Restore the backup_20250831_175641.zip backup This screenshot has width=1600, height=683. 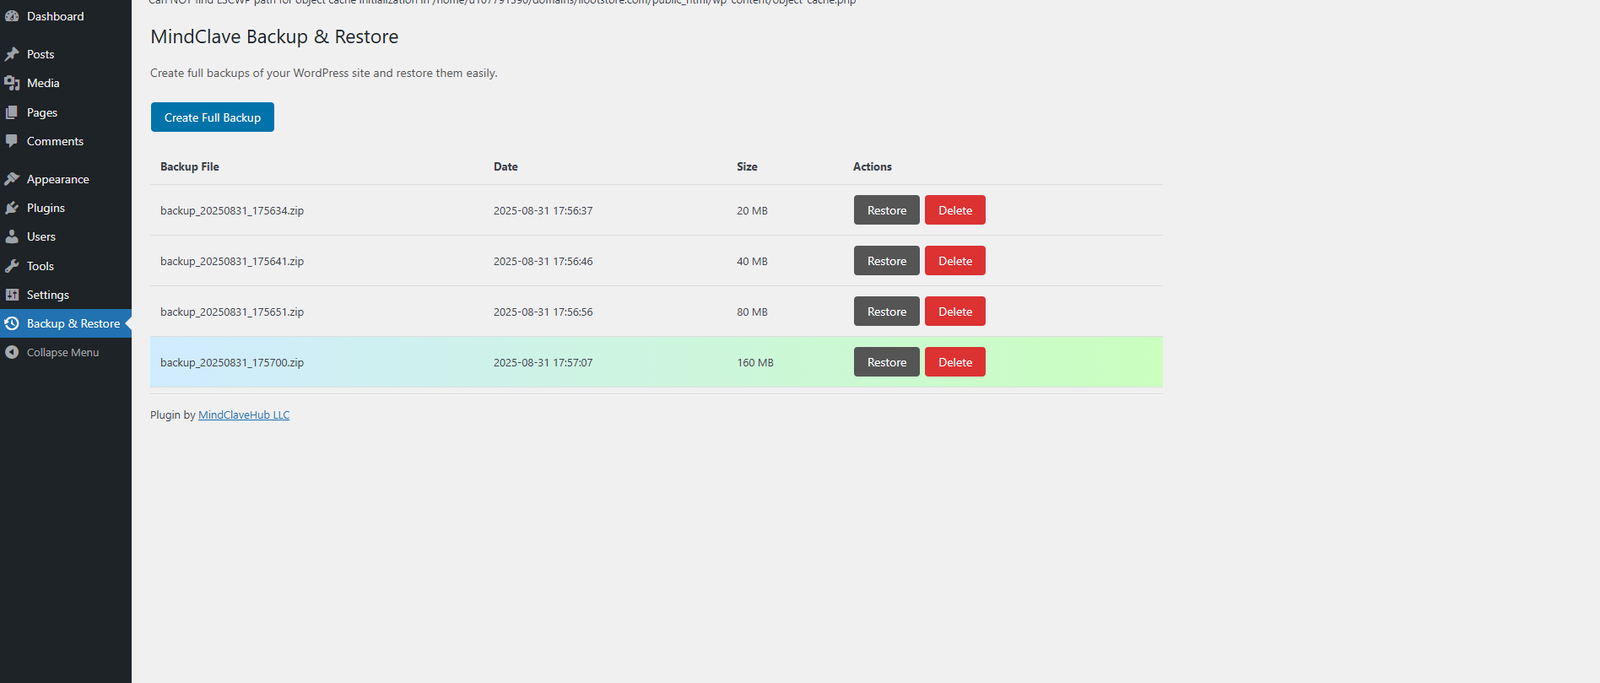pos(886,261)
